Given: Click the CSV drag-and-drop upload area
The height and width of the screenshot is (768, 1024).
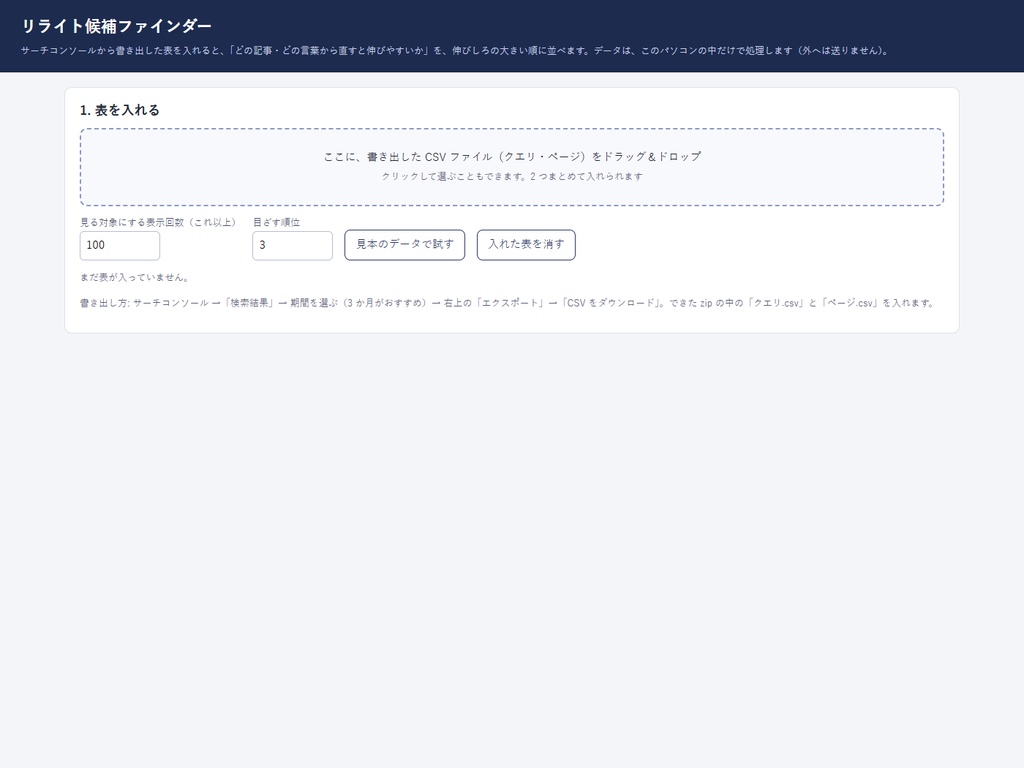Looking at the screenshot, I should pyautogui.click(x=511, y=167).
